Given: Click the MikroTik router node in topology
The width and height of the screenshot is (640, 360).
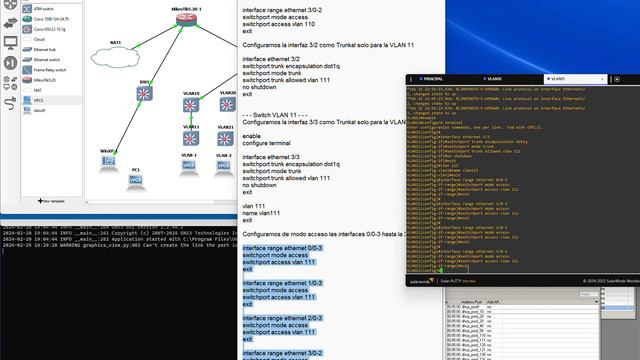Looking at the screenshot, I should tap(187, 20).
